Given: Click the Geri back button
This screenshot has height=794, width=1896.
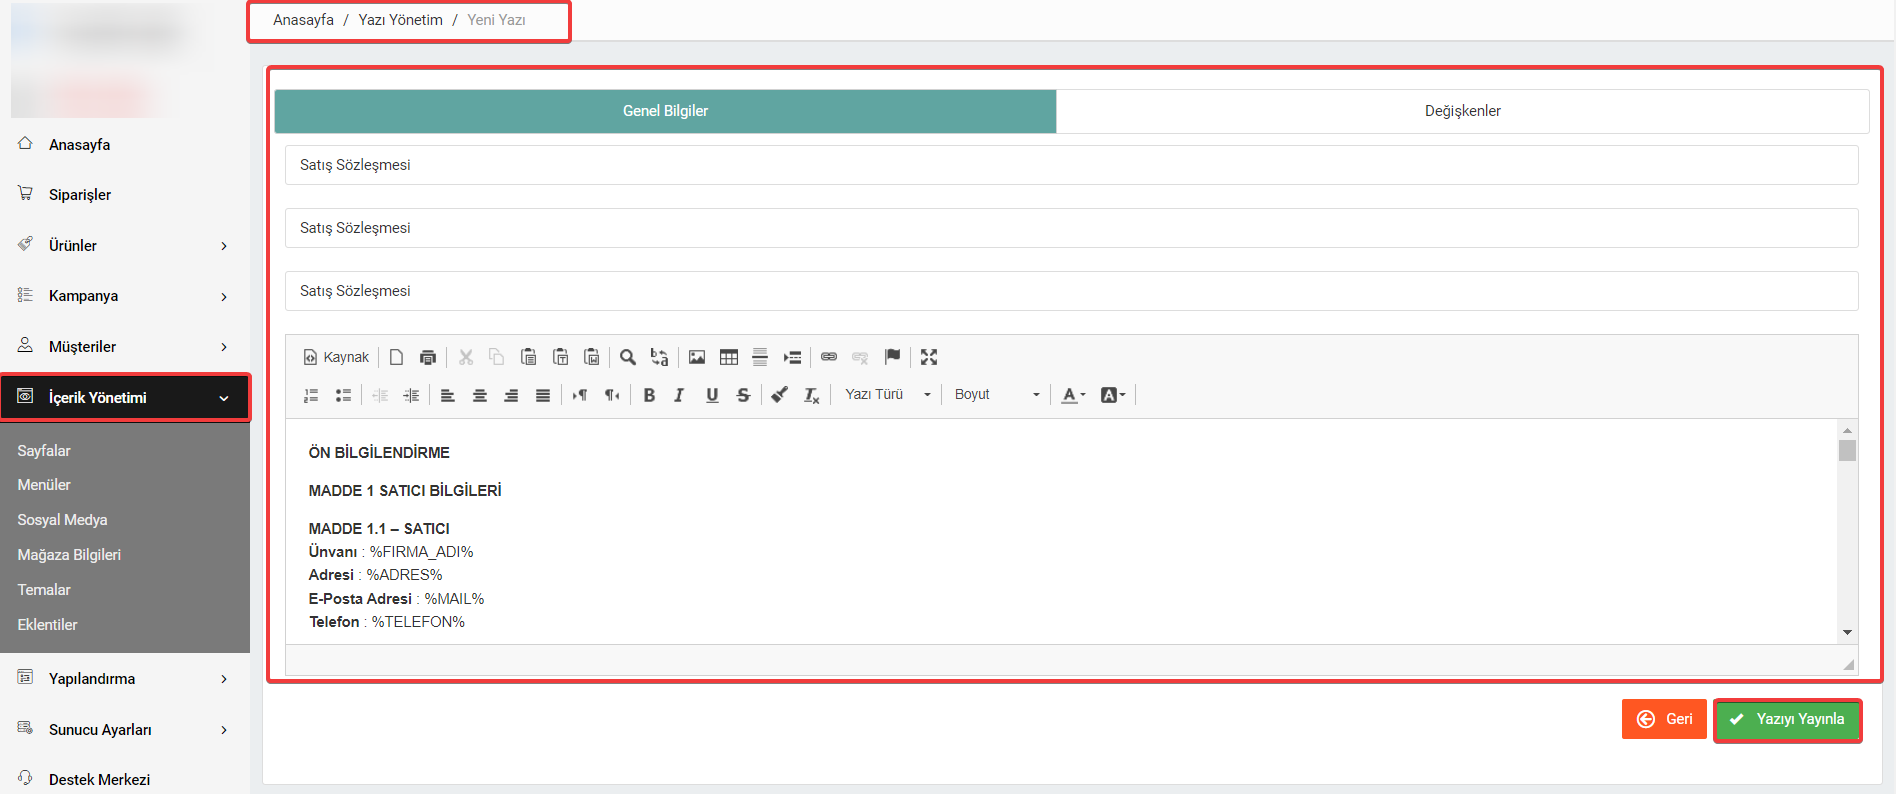Looking at the screenshot, I should click(x=1664, y=719).
